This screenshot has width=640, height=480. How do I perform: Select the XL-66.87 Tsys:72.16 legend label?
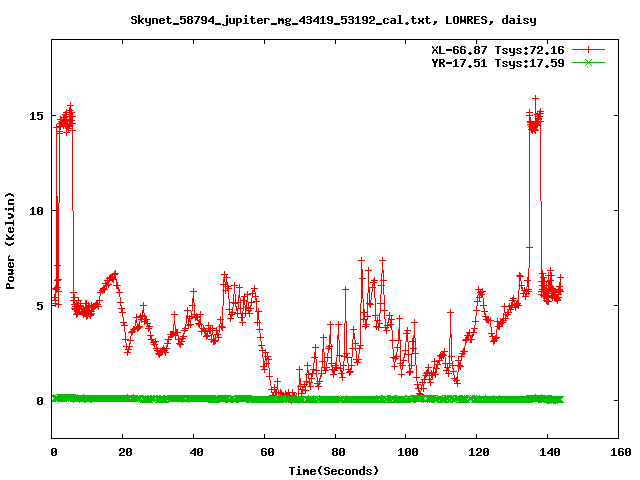(x=498, y=50)
